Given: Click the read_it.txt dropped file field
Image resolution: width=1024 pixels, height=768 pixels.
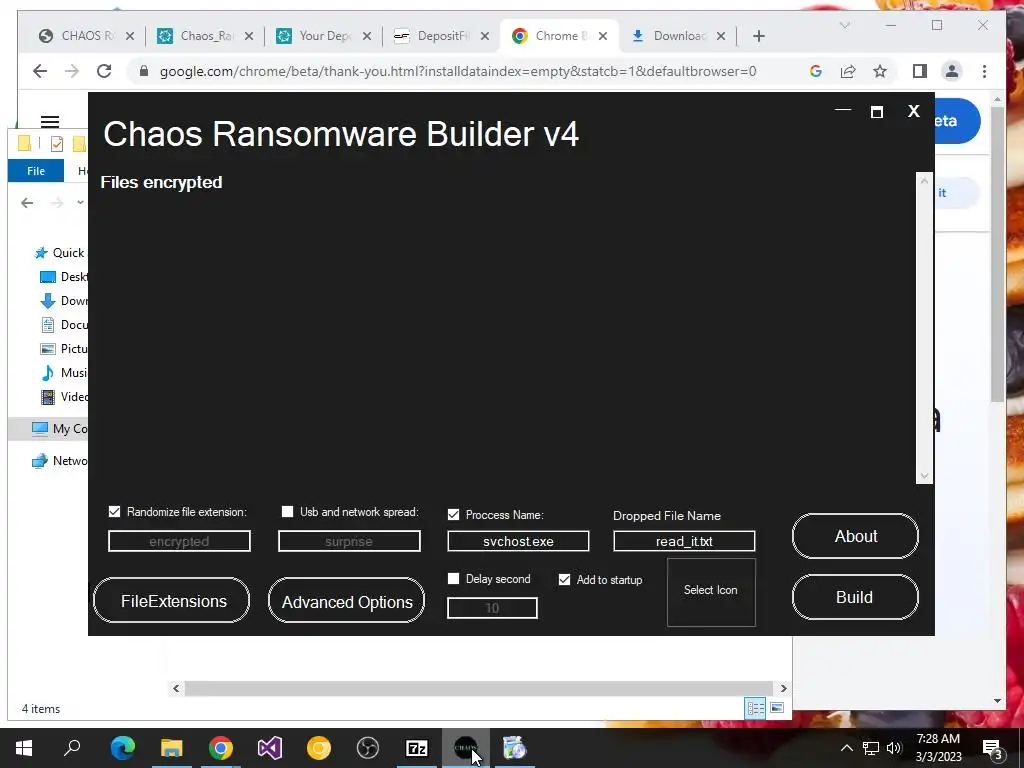Looking at the screenshot, I should click(x=684, y=541).
